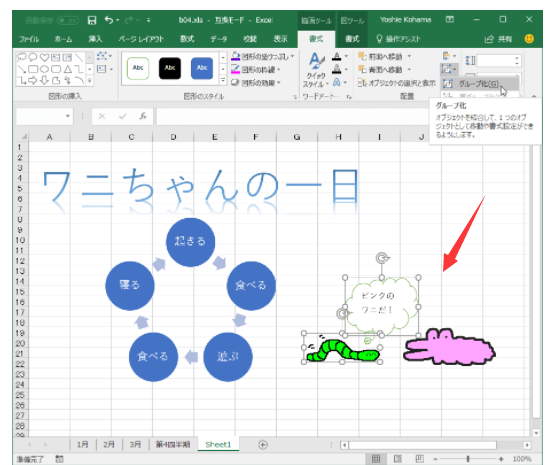Click the Undo arrow icon
Image resolution: width=547 pixels, height=465 pixels.
(x=109, y=20)
